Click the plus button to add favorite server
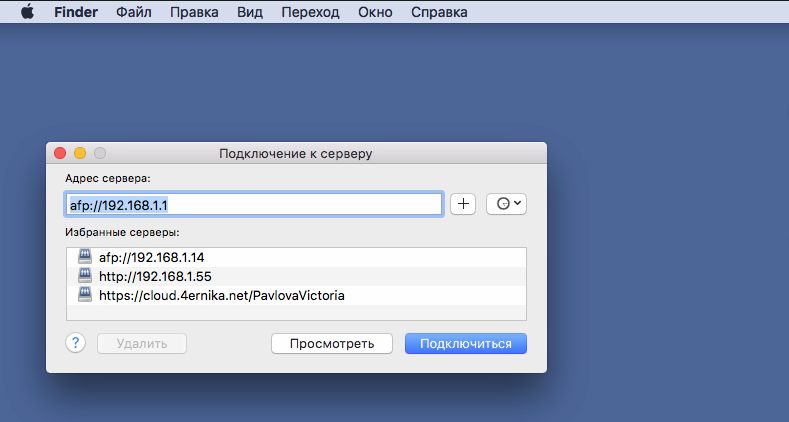Image resolution: width=789 pixels, height=422 pixels. pos(462,203)
